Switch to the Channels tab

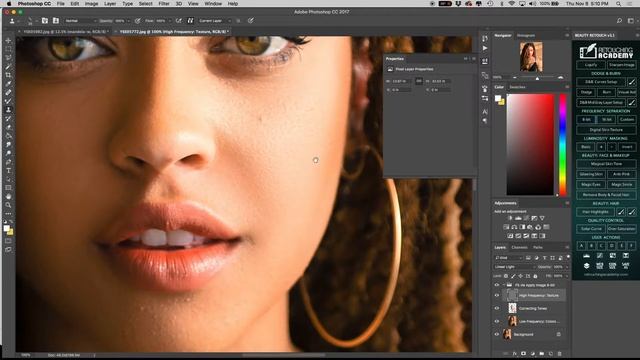[x=519, y=247]
